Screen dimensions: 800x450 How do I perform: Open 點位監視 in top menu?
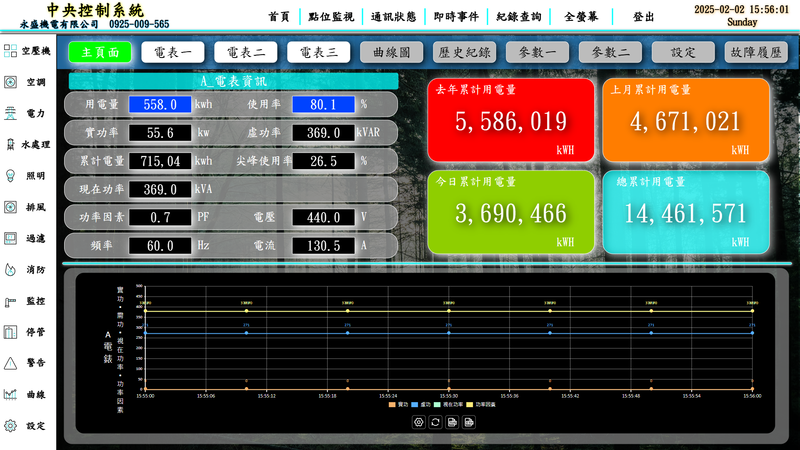click(331, 17)
